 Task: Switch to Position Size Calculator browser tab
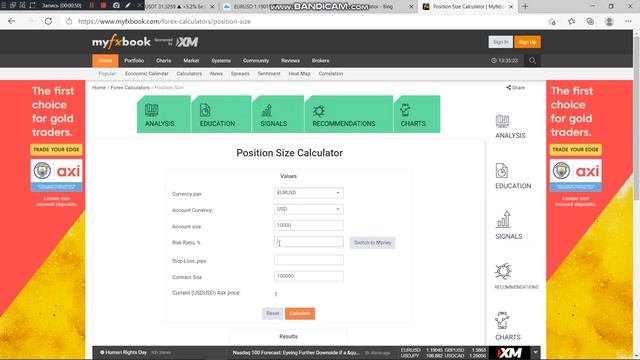(x=468, y=7)
